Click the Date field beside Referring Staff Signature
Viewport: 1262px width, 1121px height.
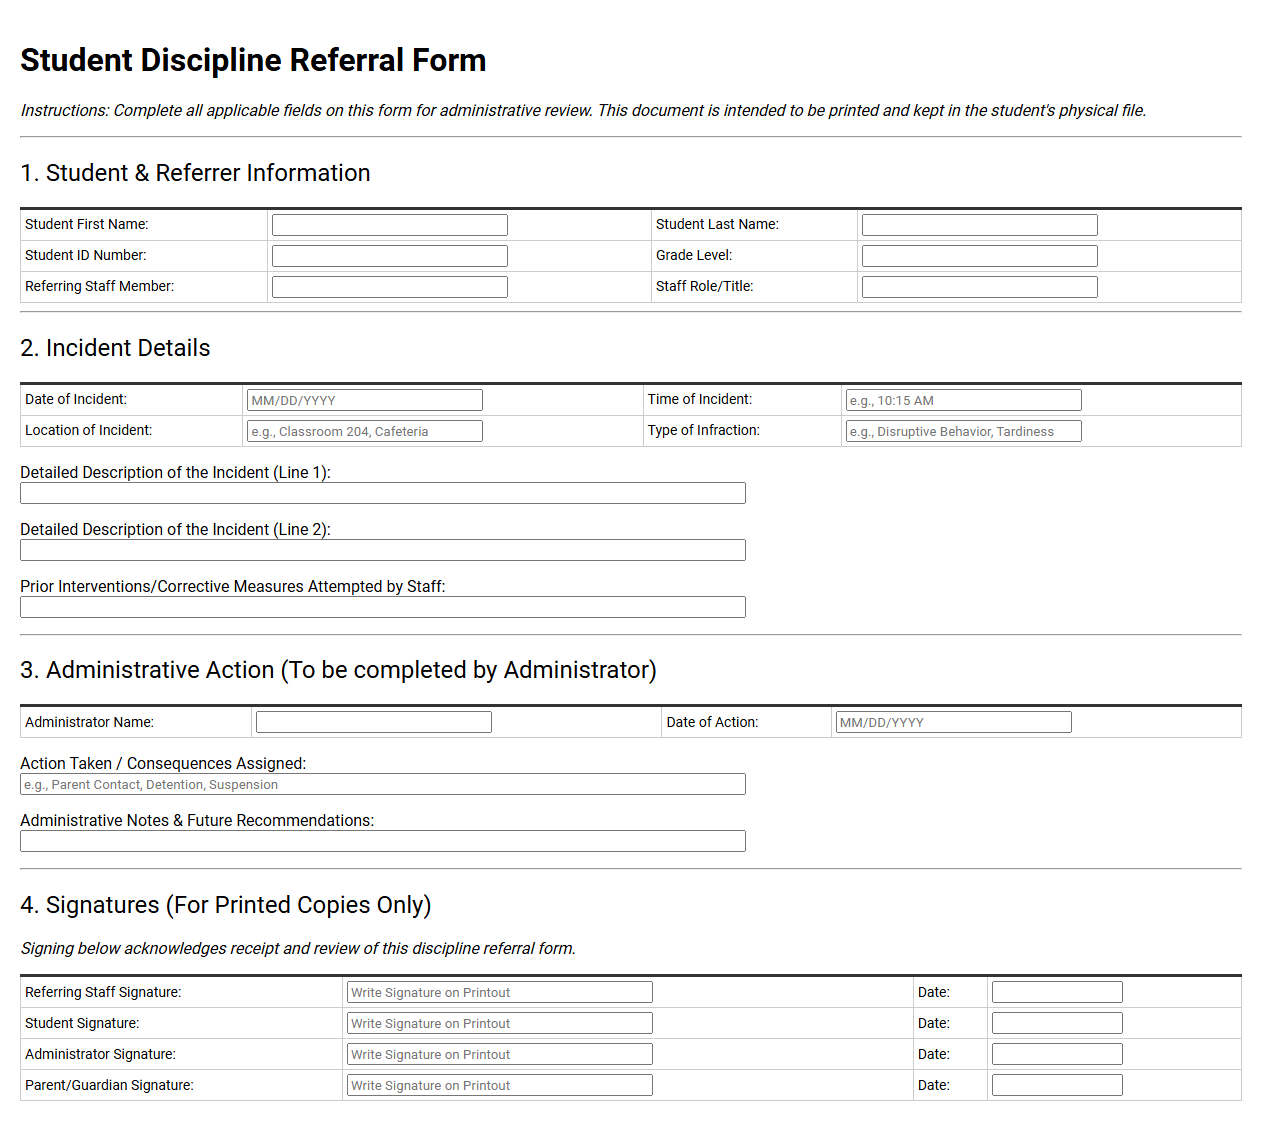point(1057,992)
